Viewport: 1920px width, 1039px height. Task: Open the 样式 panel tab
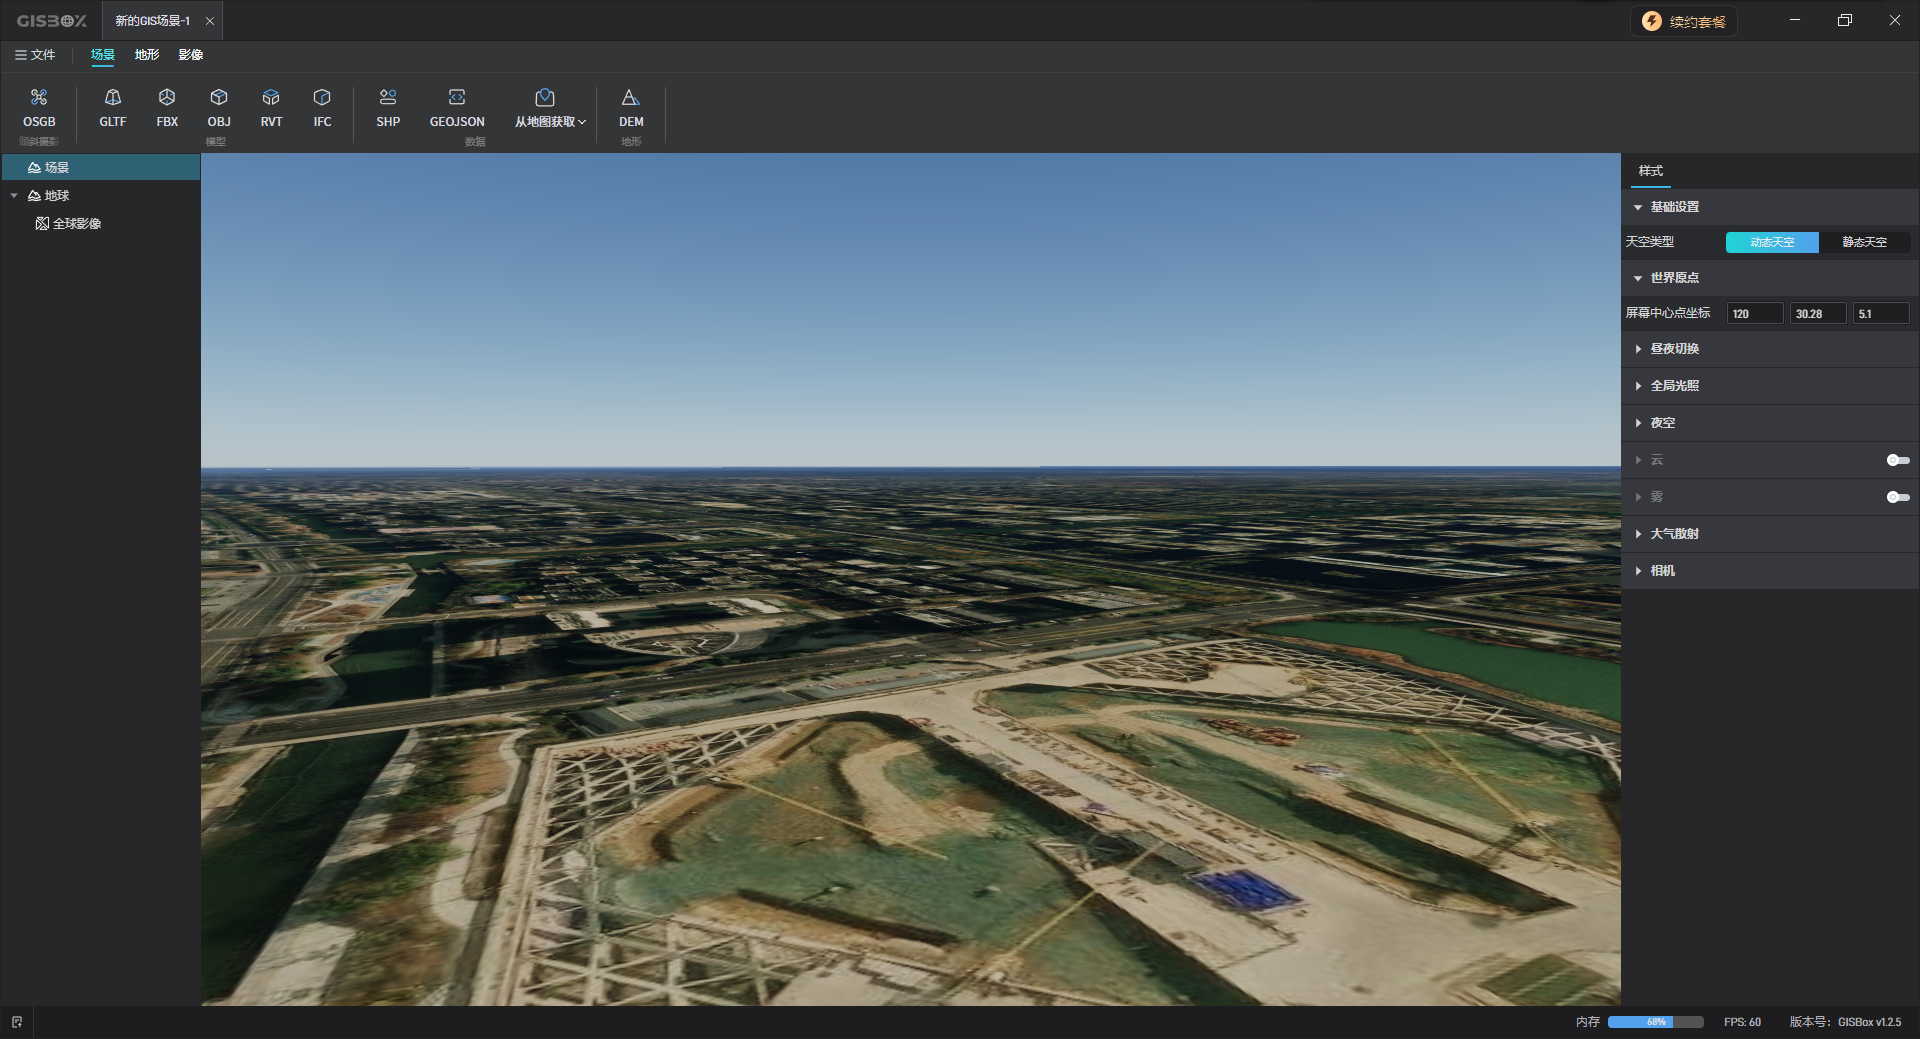point(1651,171)
